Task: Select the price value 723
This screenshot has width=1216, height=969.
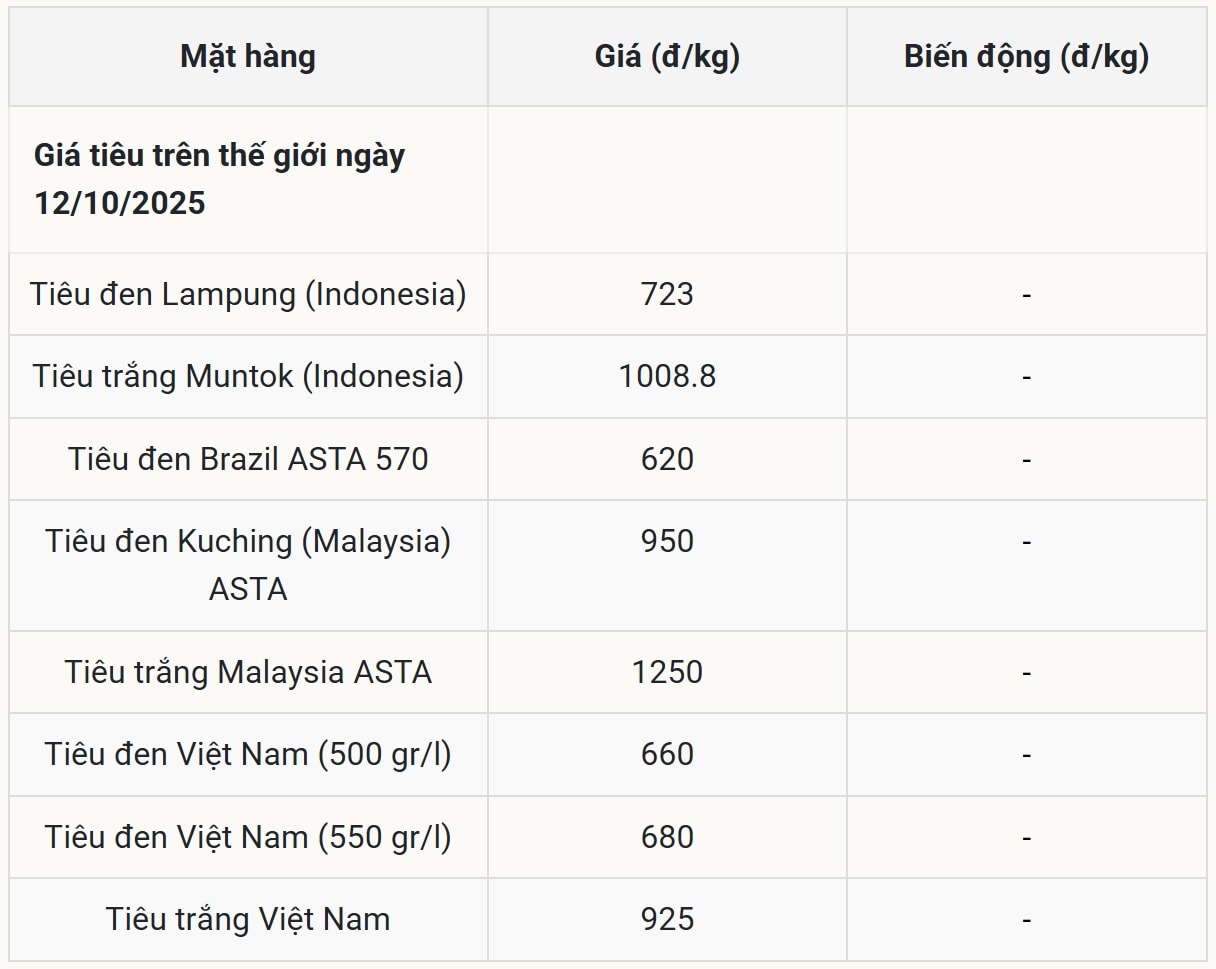Action: [667, 295]
